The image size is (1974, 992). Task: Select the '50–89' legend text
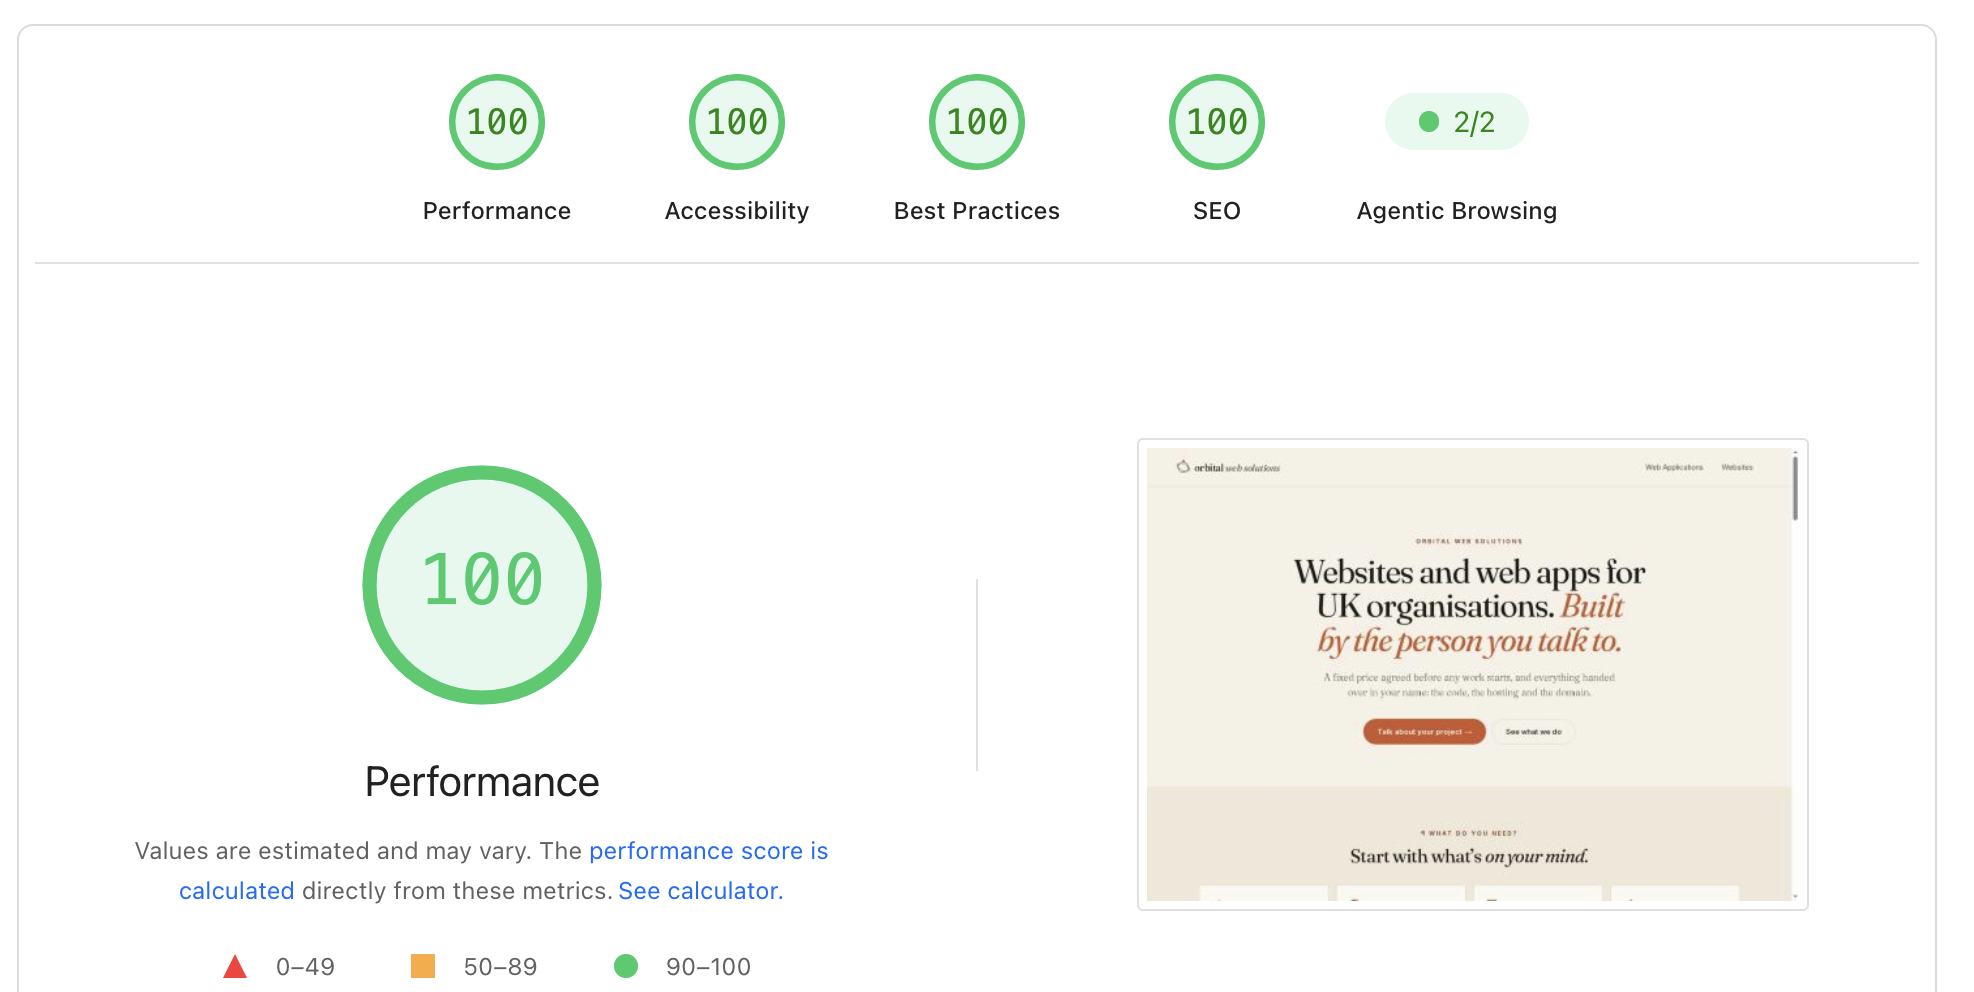point(500,967)
